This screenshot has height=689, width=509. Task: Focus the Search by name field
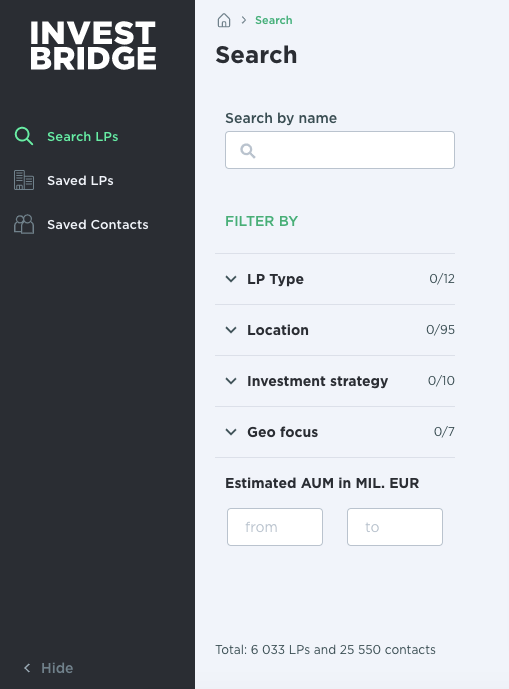(340, 150)
